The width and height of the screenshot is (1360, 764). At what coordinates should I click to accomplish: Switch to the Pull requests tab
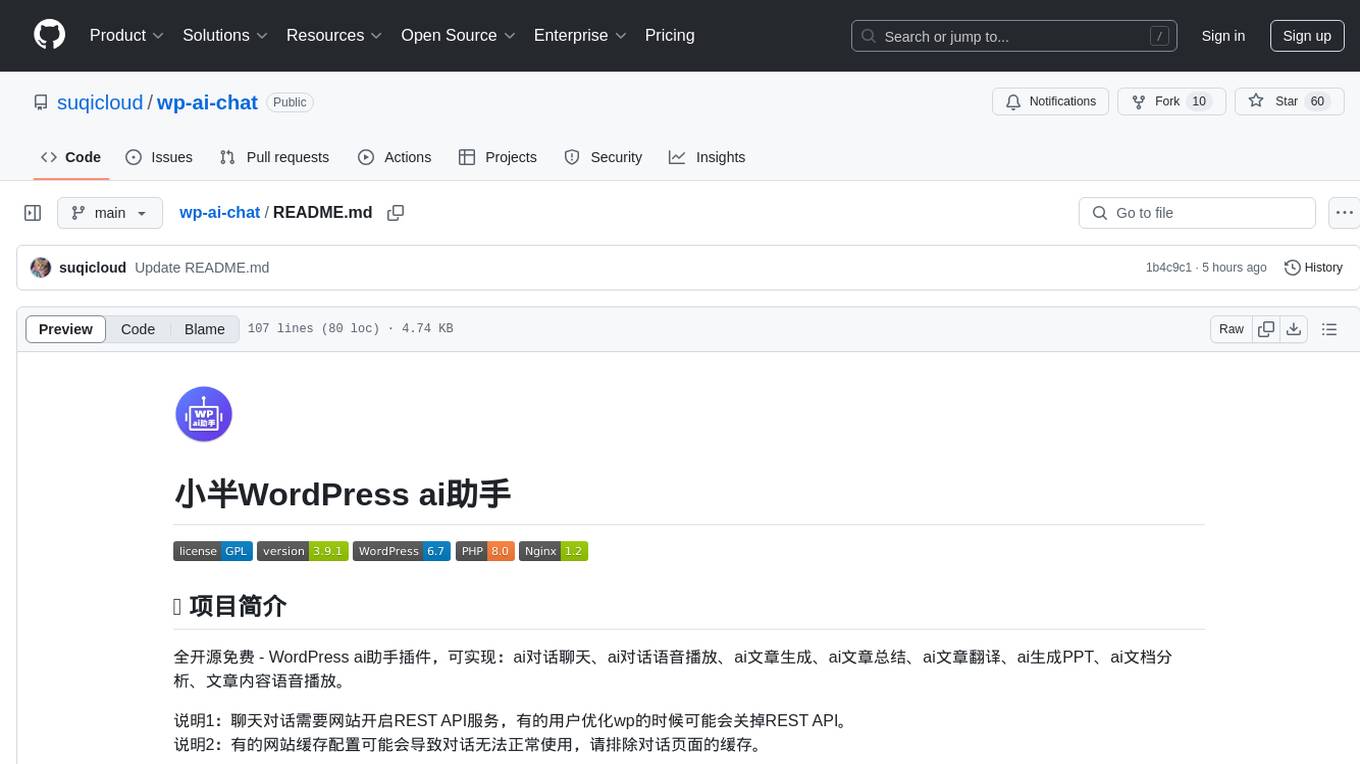tap(274, 157)
